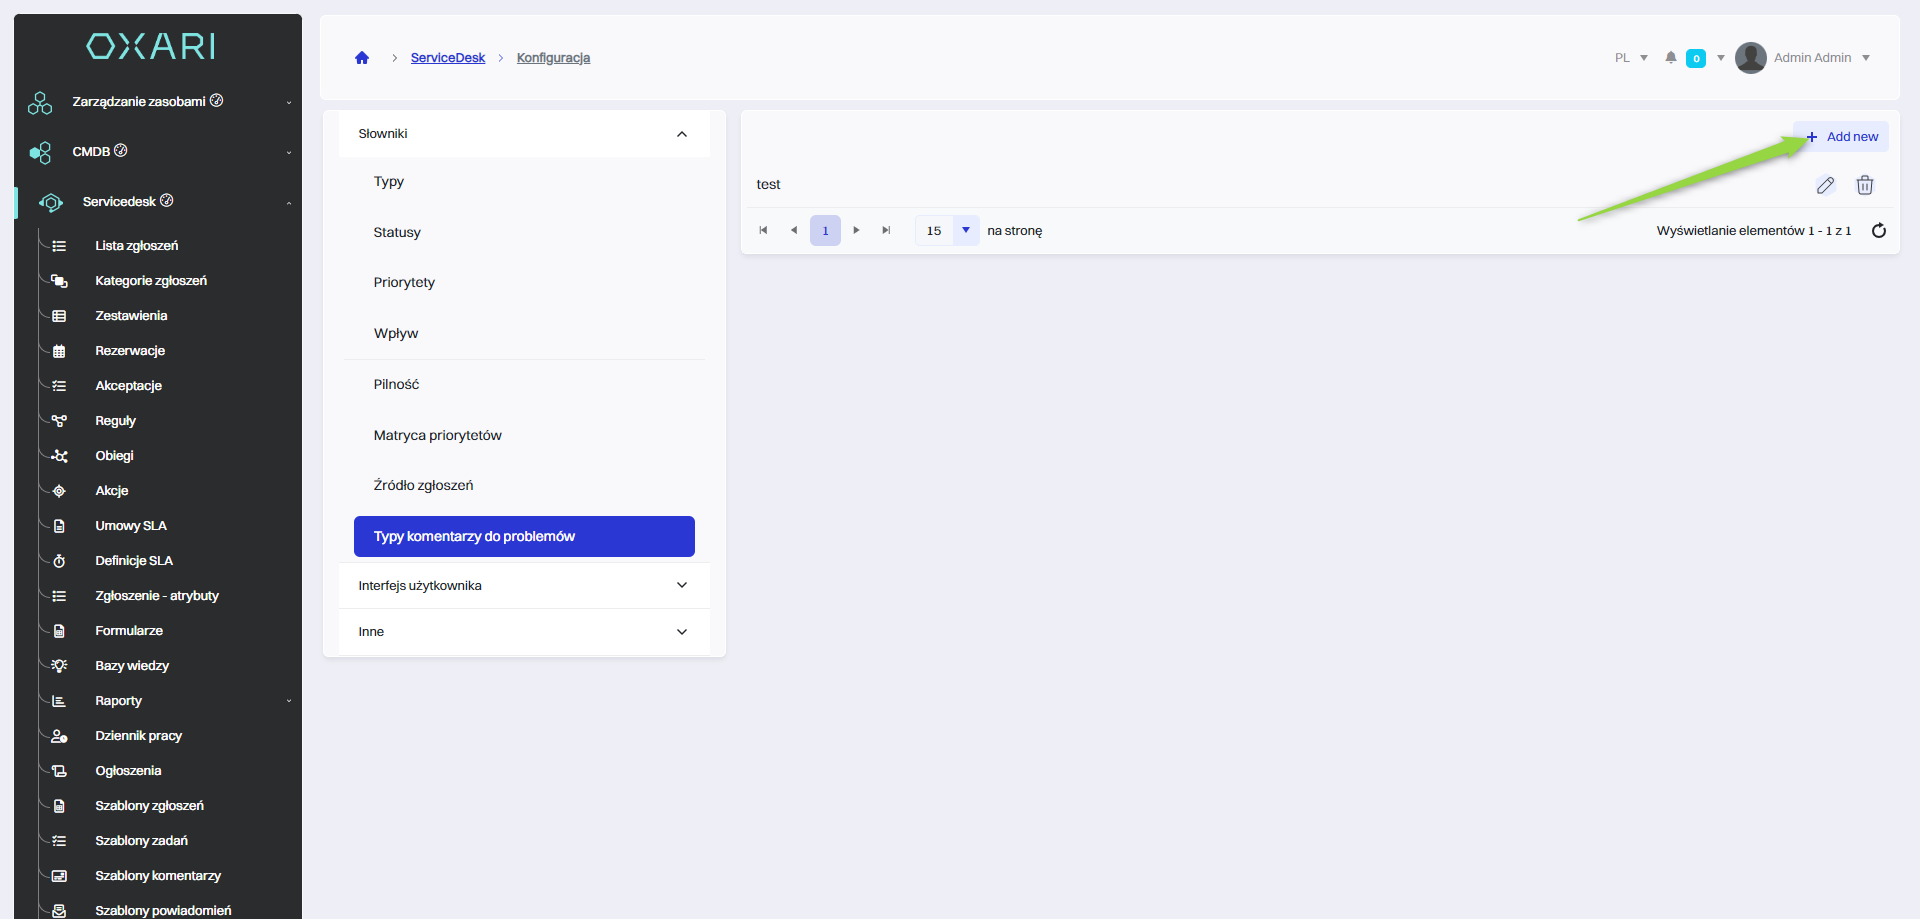Expand the Interfejs użytkownika section
This screenshot has height=919, width=1920.
681,586
